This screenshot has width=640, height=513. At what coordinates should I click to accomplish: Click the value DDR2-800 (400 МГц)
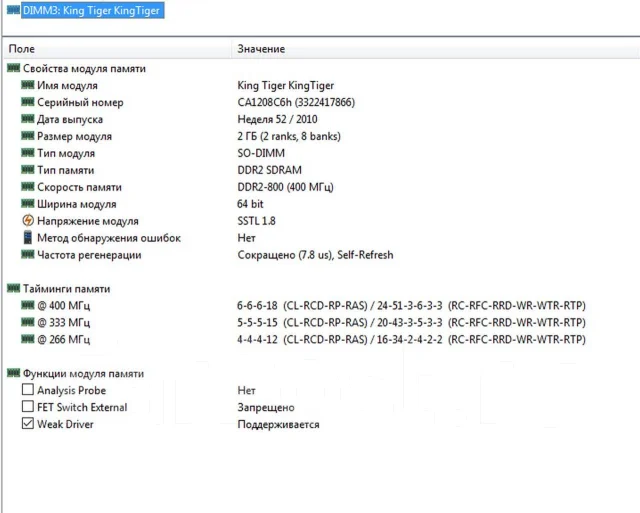coord(285,187)
